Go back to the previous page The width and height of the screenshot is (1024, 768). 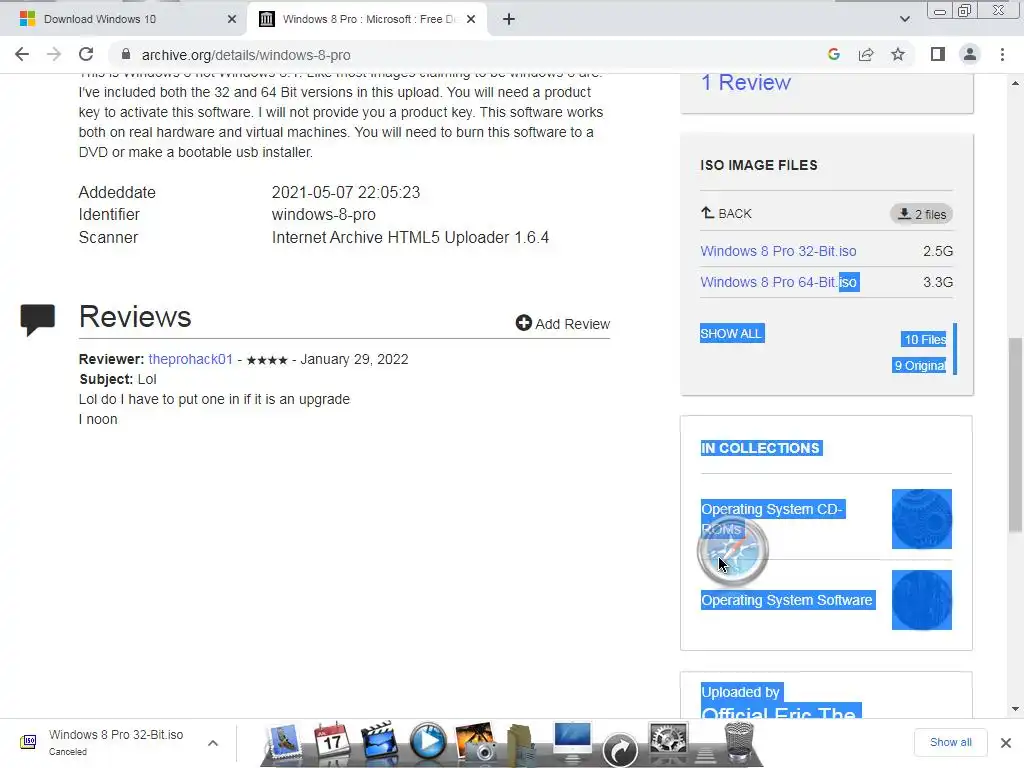coord(22,54)
